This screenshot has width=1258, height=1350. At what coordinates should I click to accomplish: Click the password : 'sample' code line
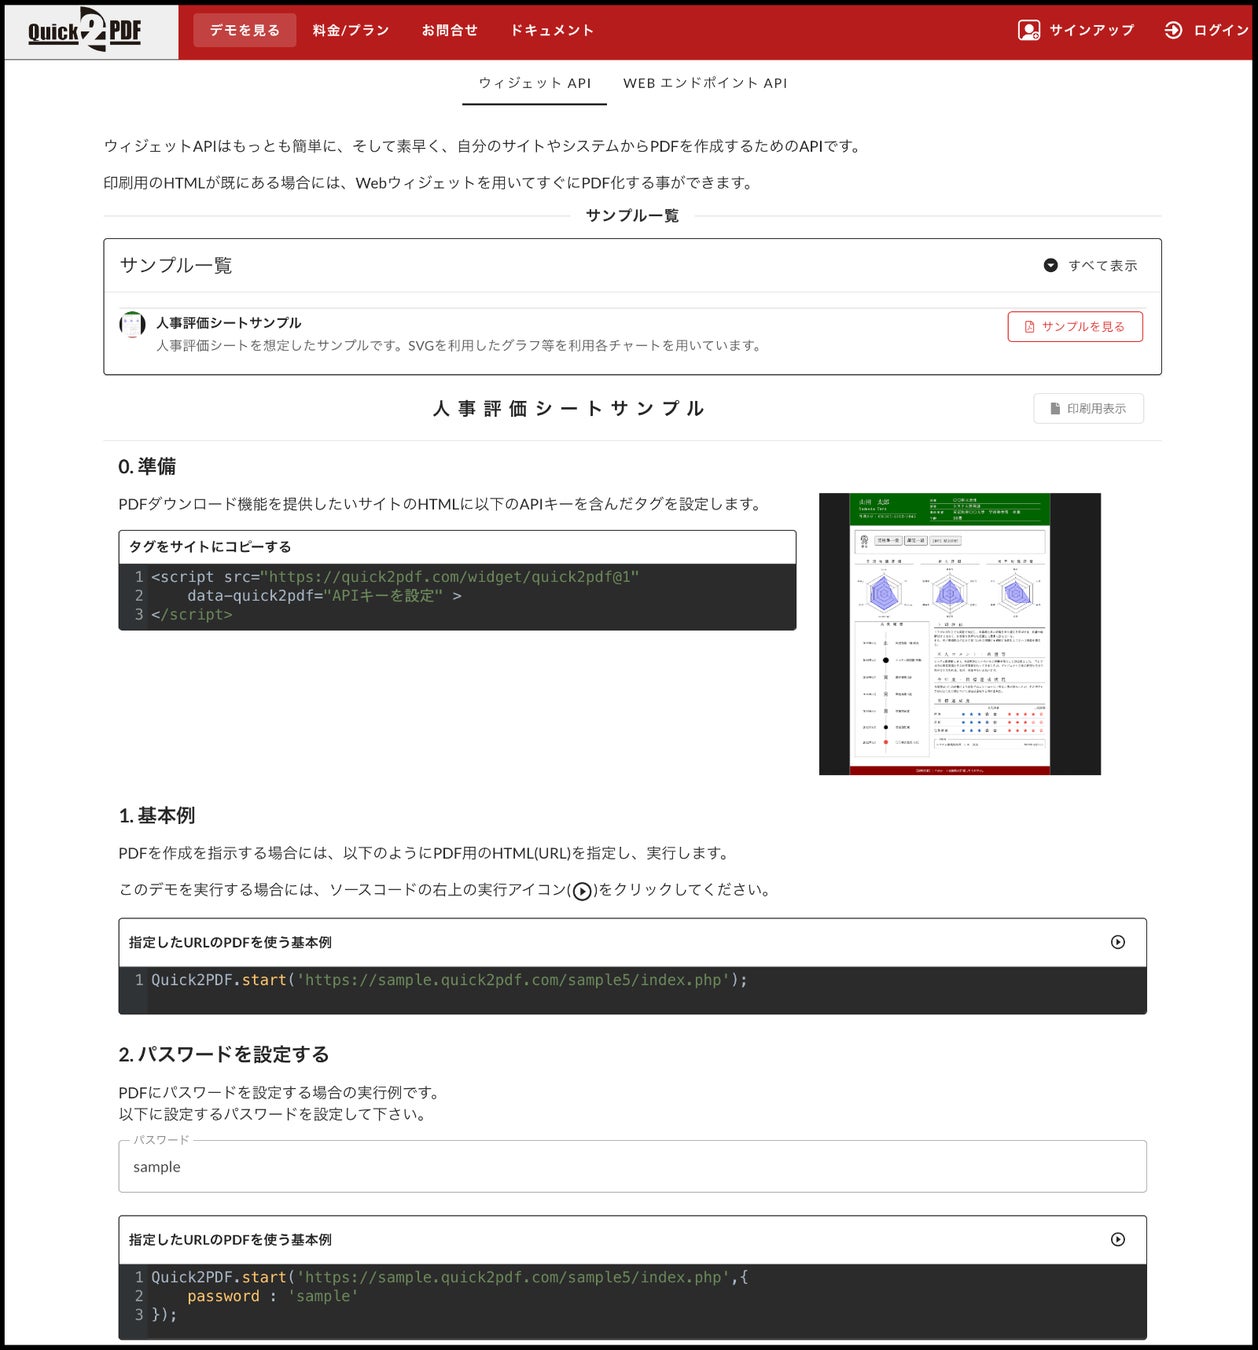(273, 1296)
